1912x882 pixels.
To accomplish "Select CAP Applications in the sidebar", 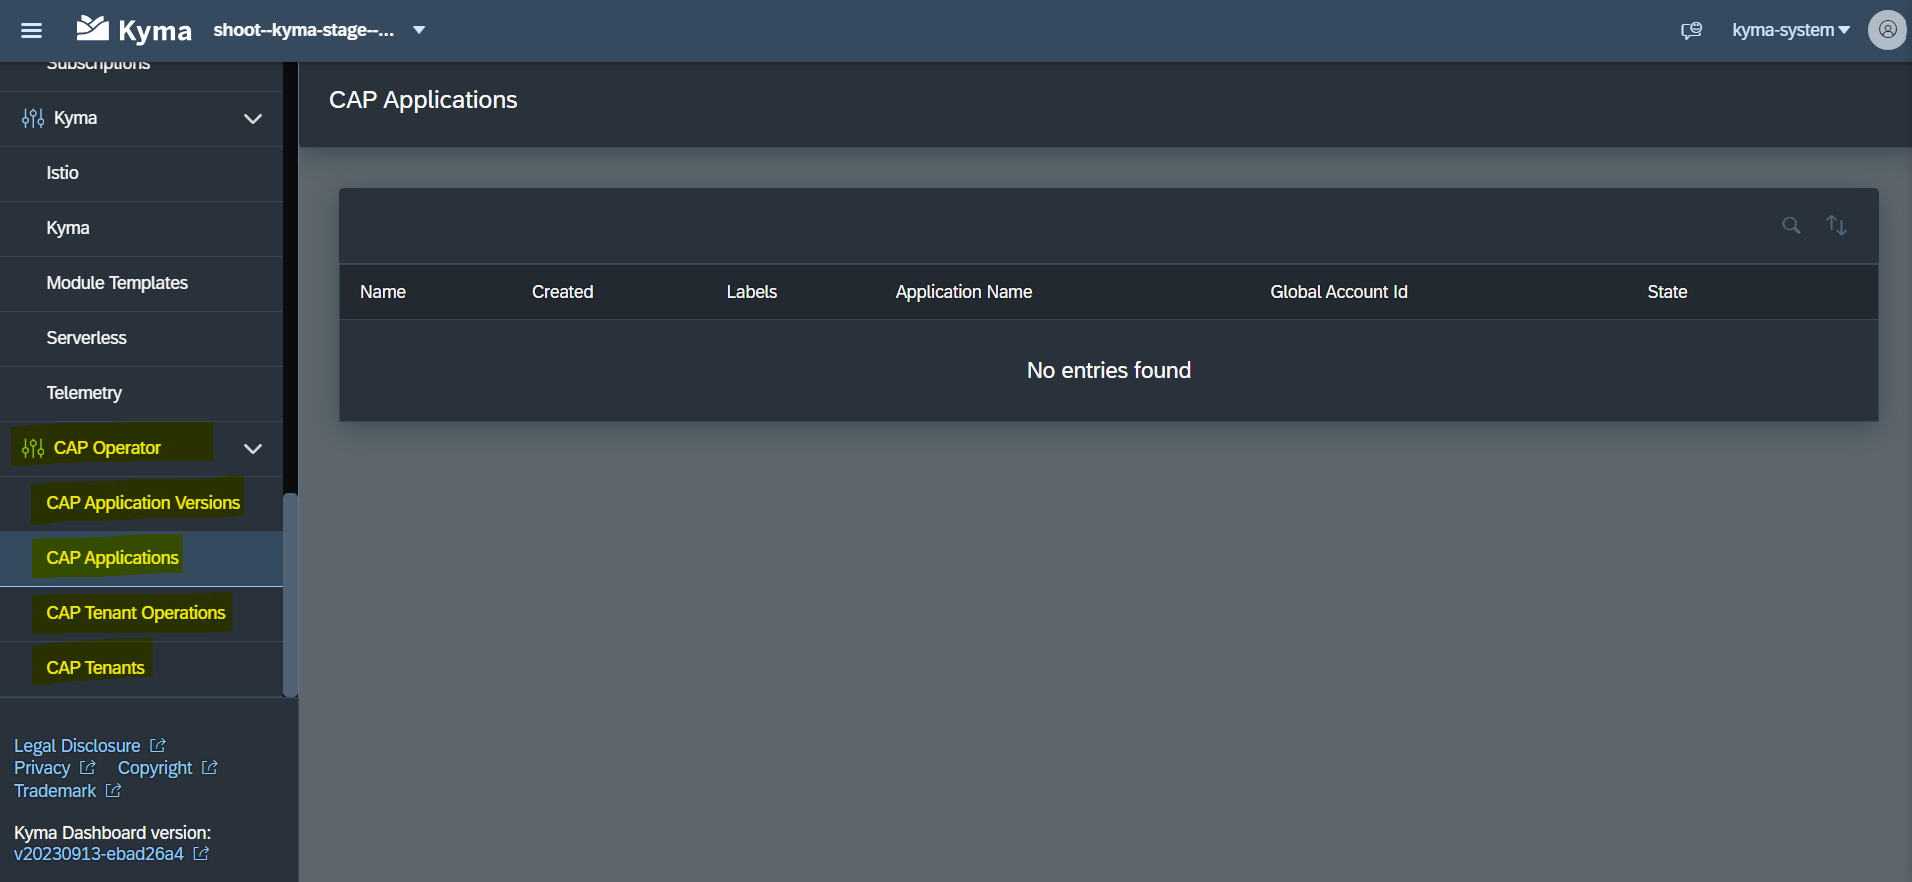I will click(141, 558).
